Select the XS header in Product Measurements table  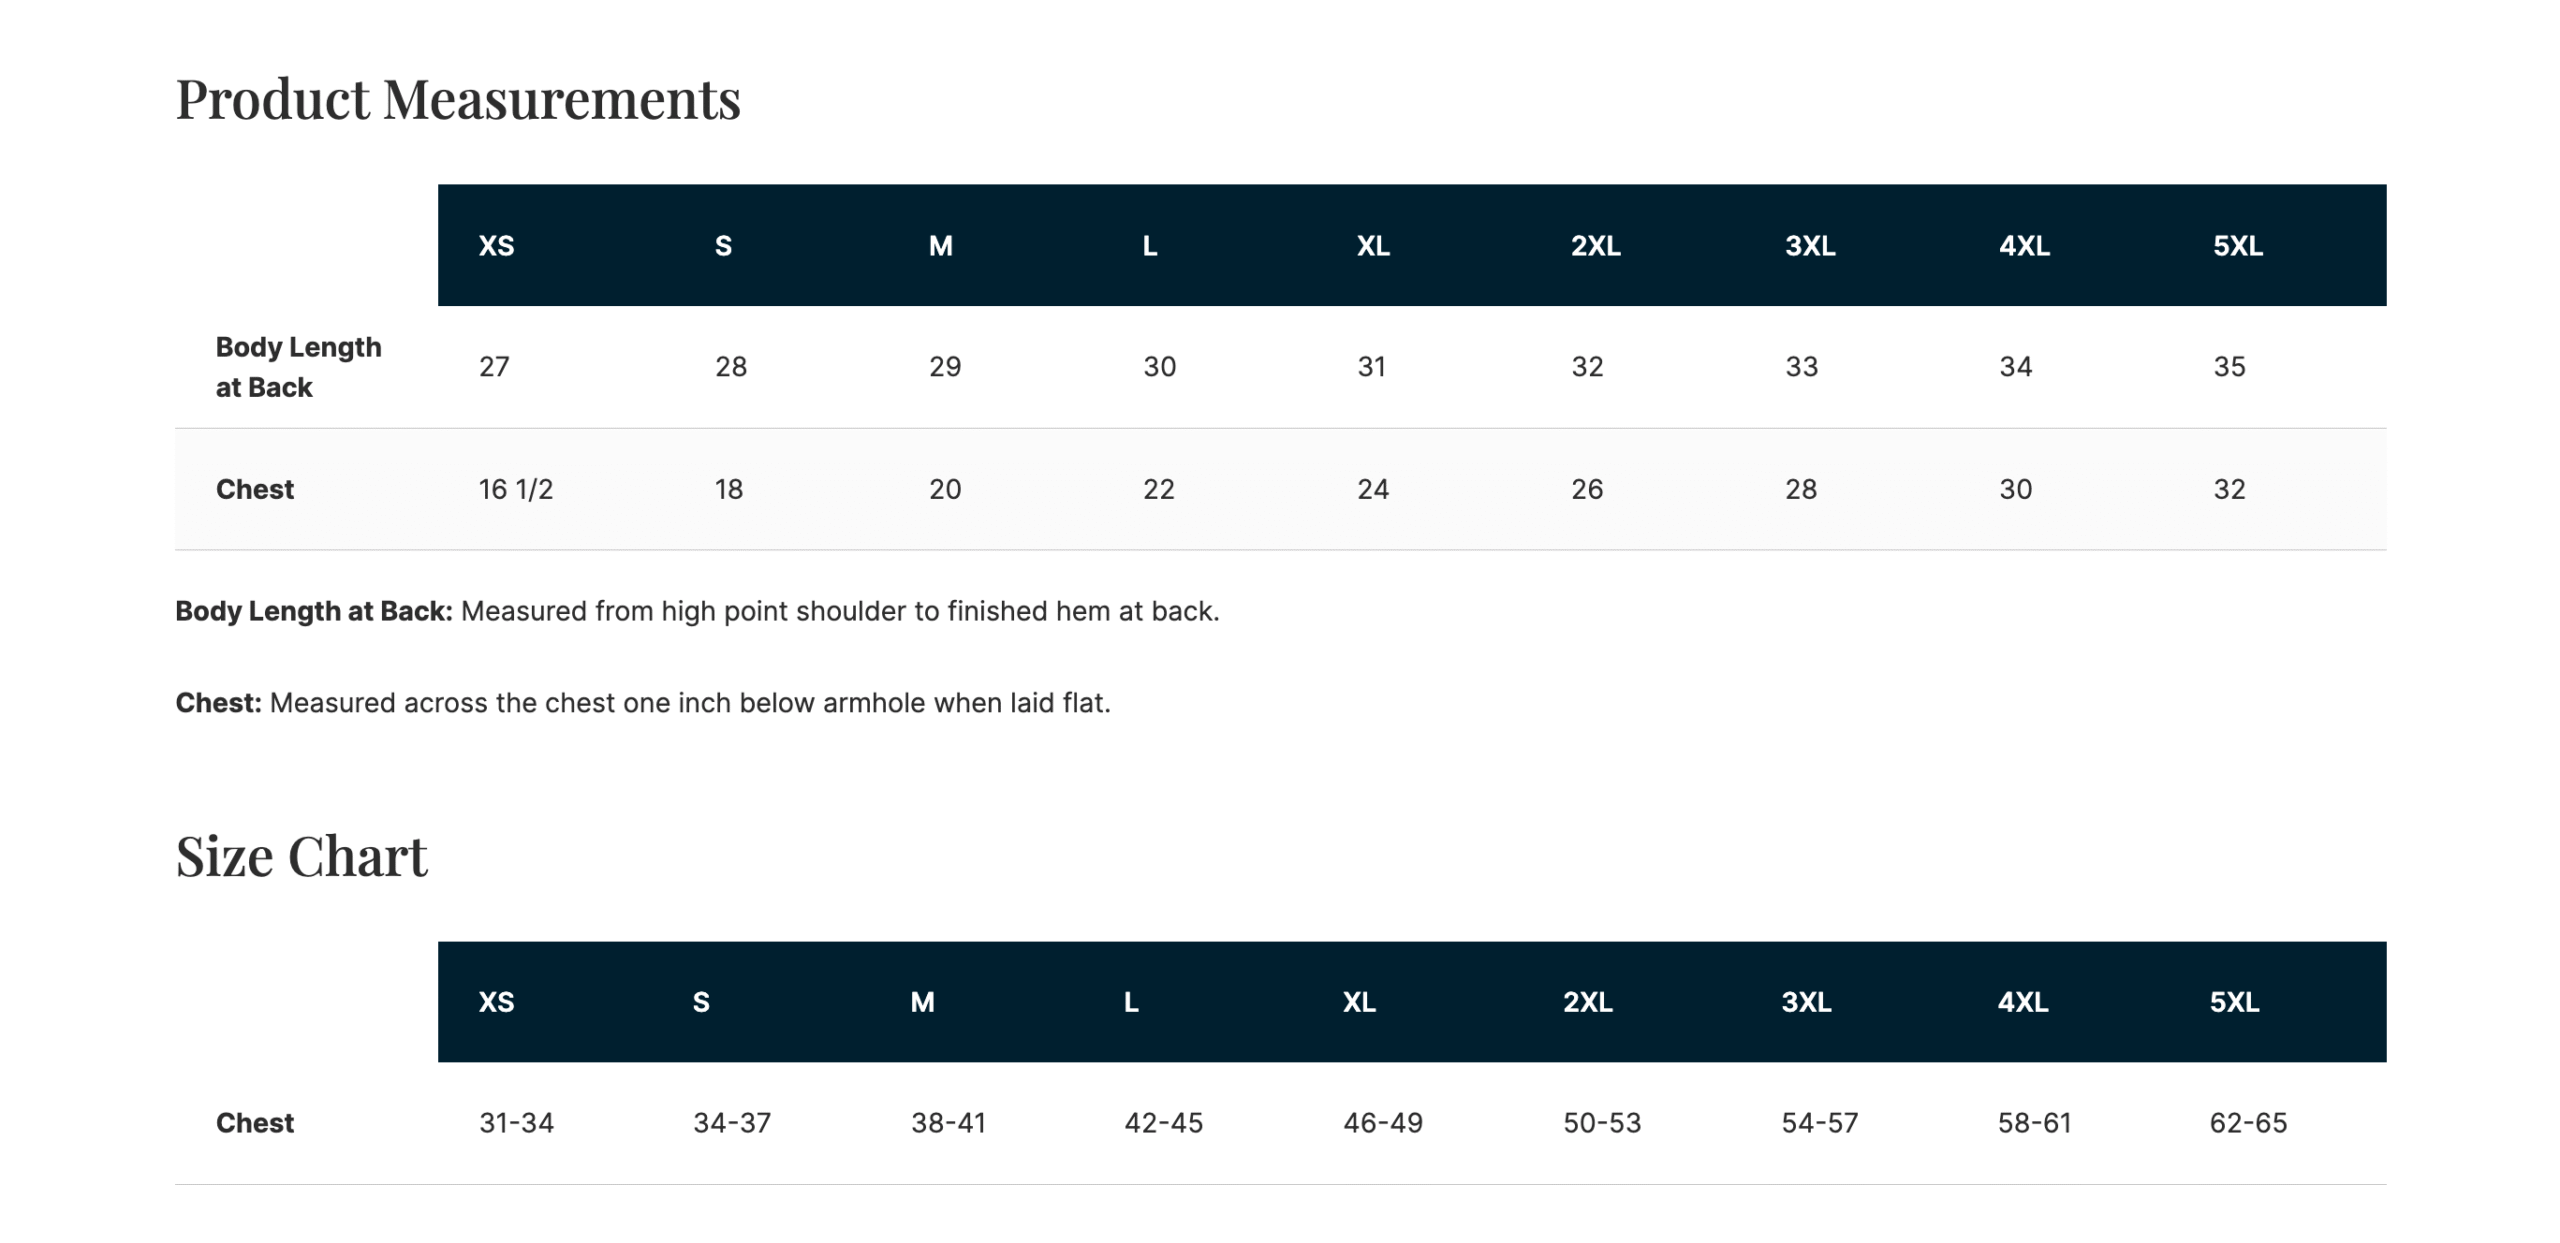pyautogui.click(x=496, y=246)
